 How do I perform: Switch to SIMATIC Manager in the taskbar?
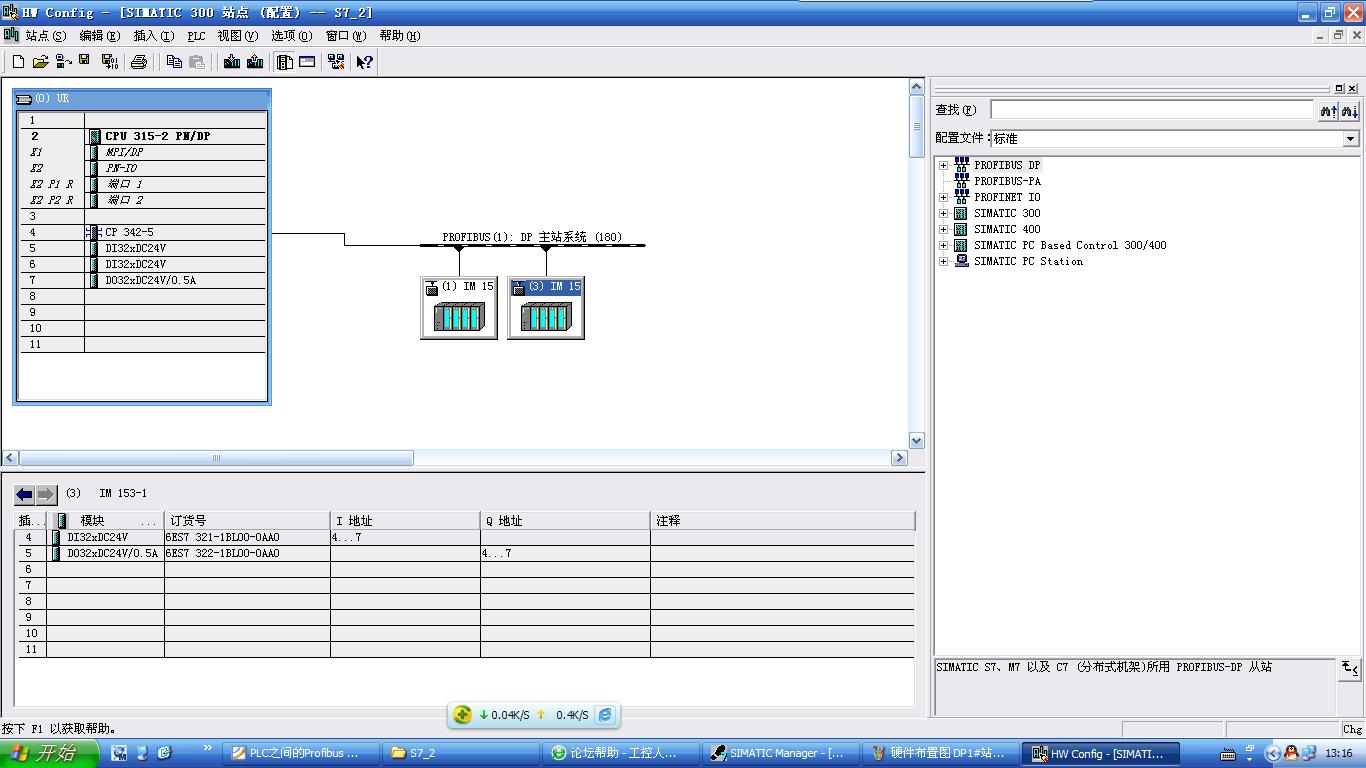point(777,753)
